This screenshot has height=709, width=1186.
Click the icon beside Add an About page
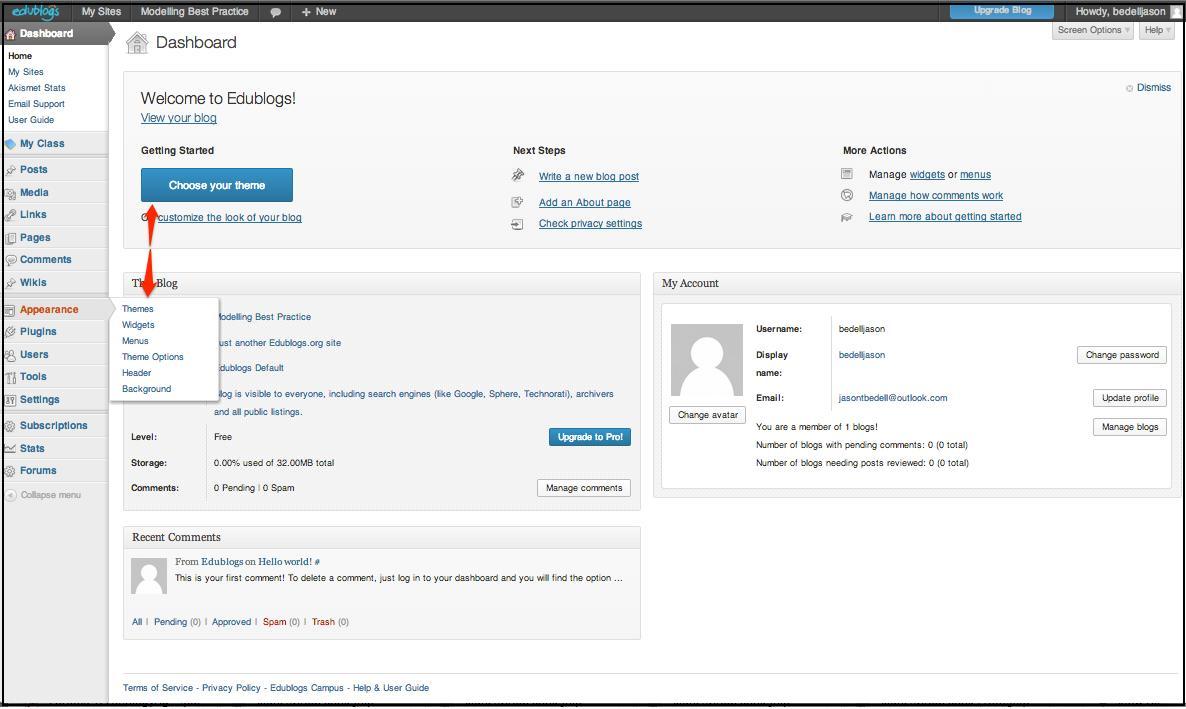click(517, 202)
